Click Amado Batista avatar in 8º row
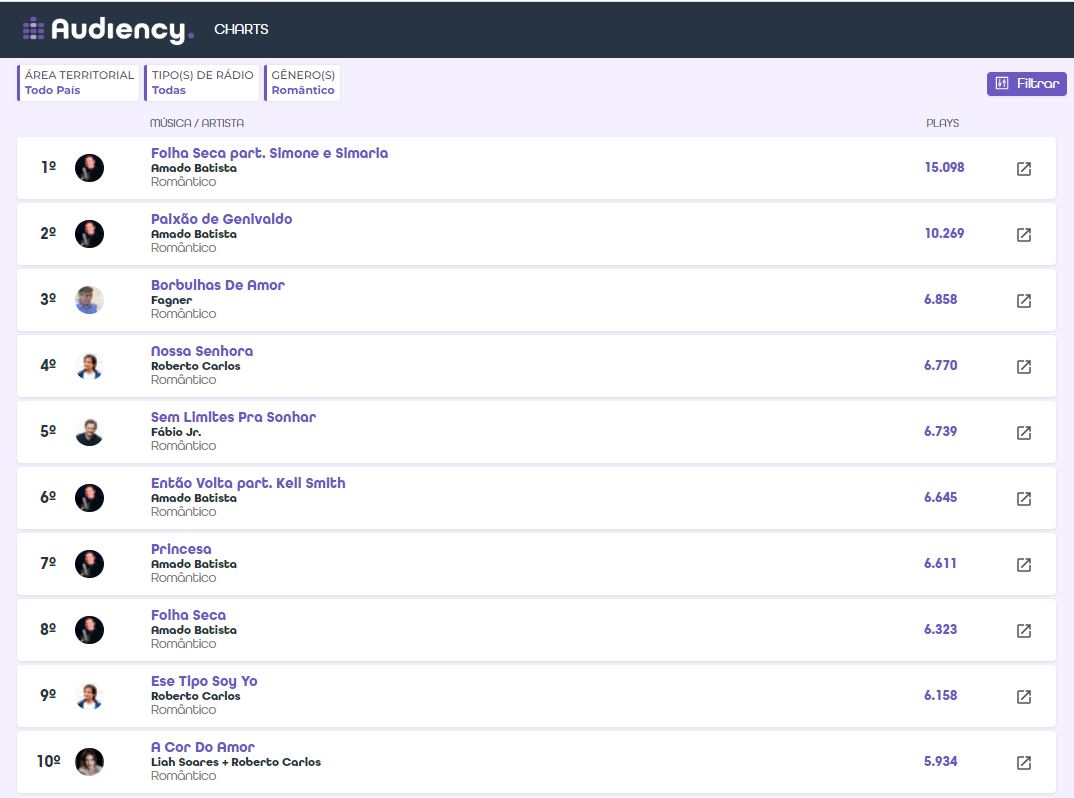 point(89,629)
